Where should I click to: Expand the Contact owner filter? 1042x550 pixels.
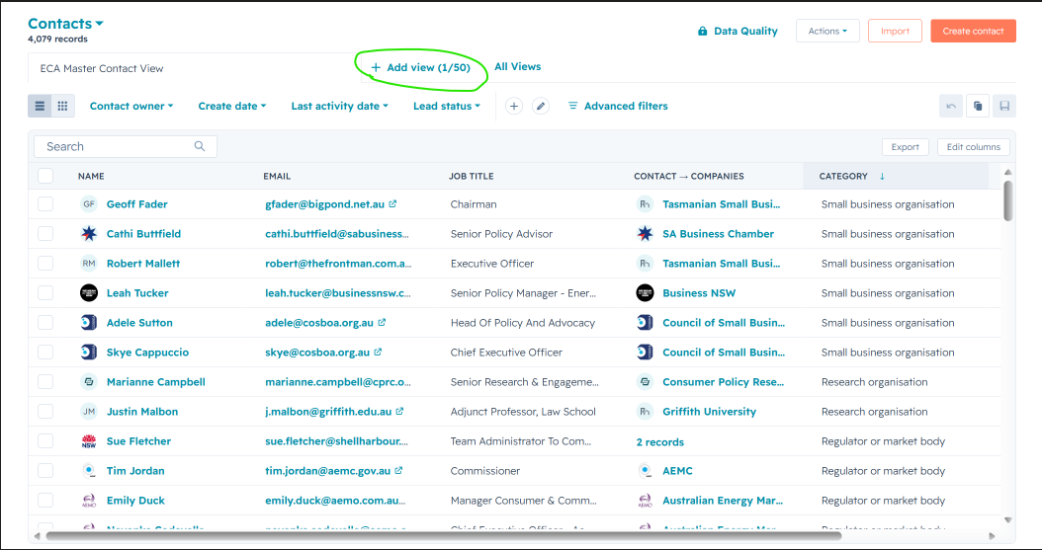point(132,106)
